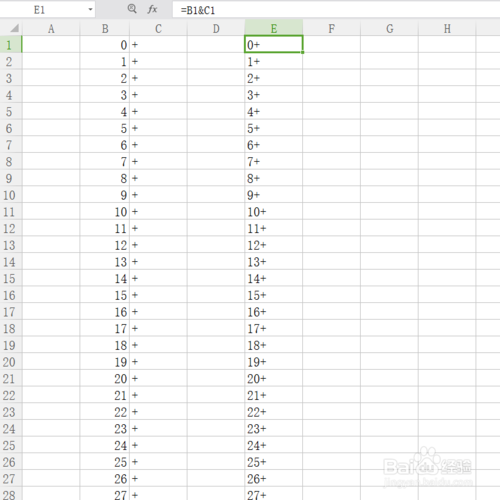Select column H header
This screenshot has height=500, width=500.
(447, 29)
